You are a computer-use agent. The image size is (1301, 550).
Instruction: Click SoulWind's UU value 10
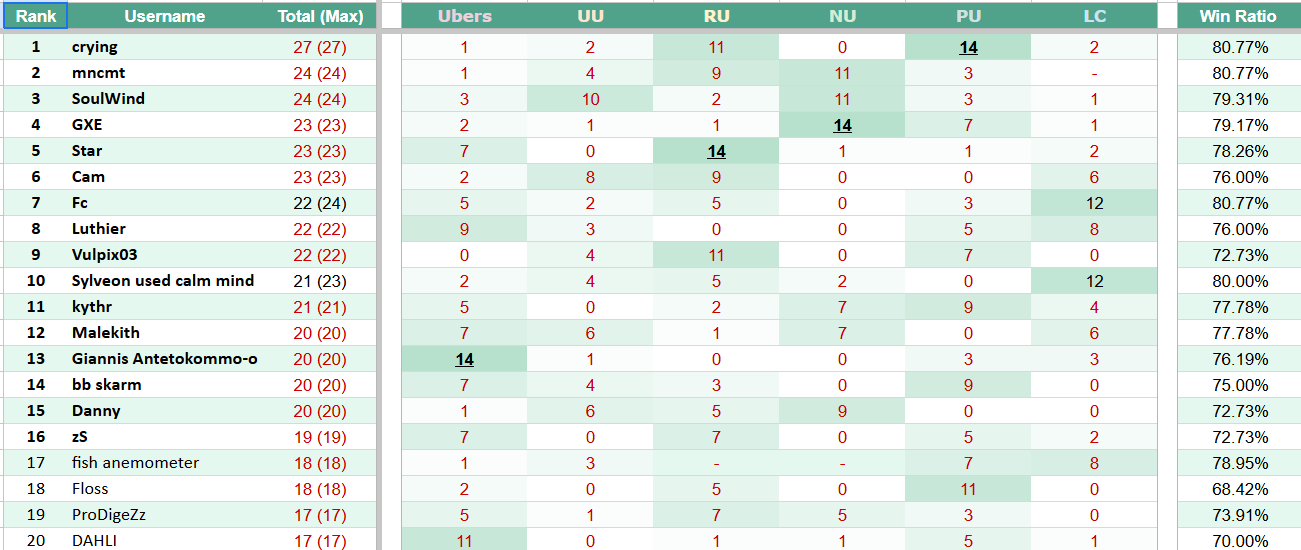590,99
